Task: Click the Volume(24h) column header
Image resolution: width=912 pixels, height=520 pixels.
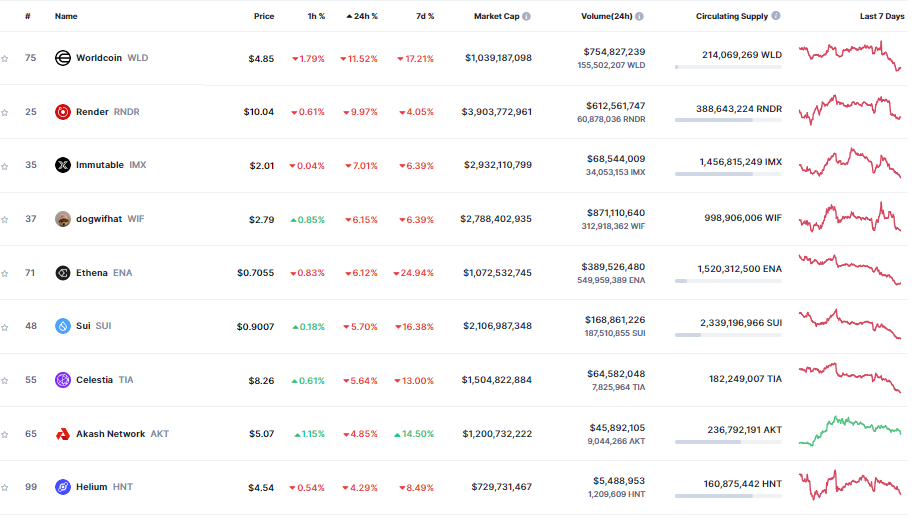Action: click(x=606, y=17)
